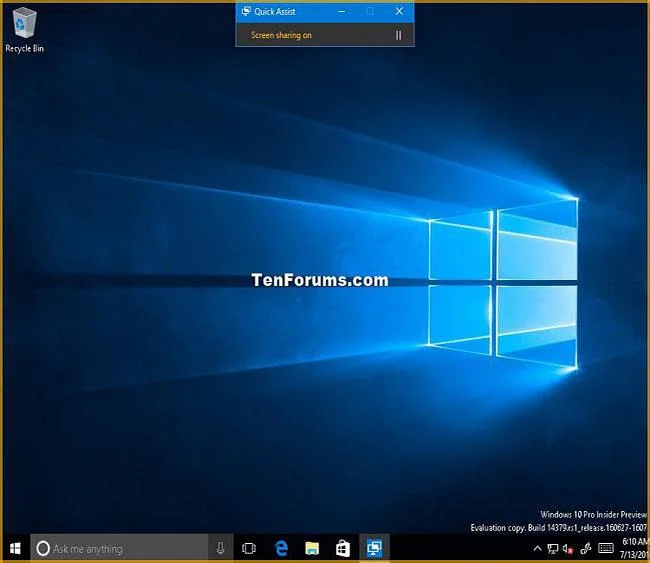The height and width of the screenshot is (563, 650).
Task: Open the clock showing 6:10 AM
Action: coord(634,548)
